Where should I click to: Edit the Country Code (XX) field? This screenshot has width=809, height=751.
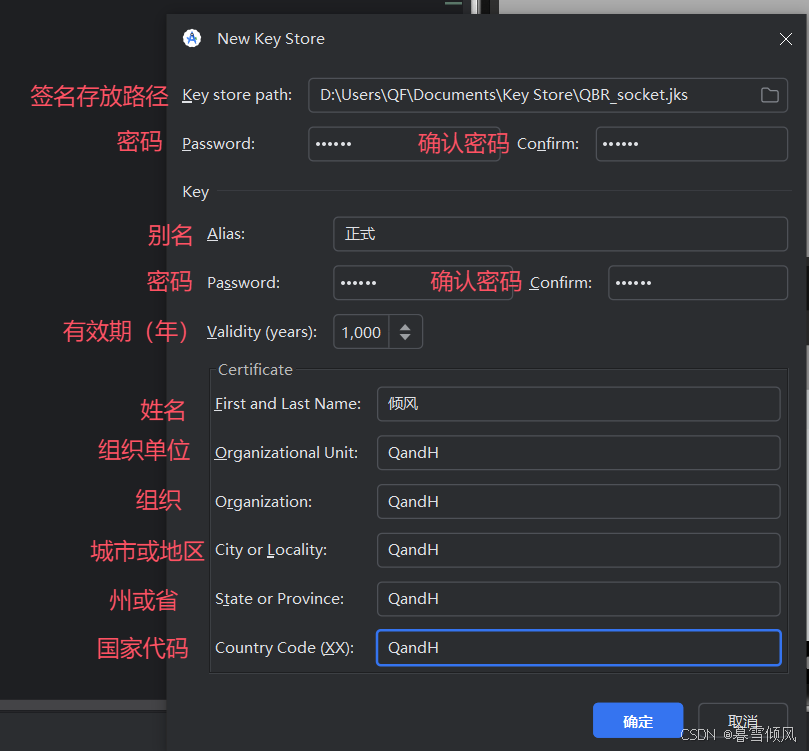click(578, 648)
